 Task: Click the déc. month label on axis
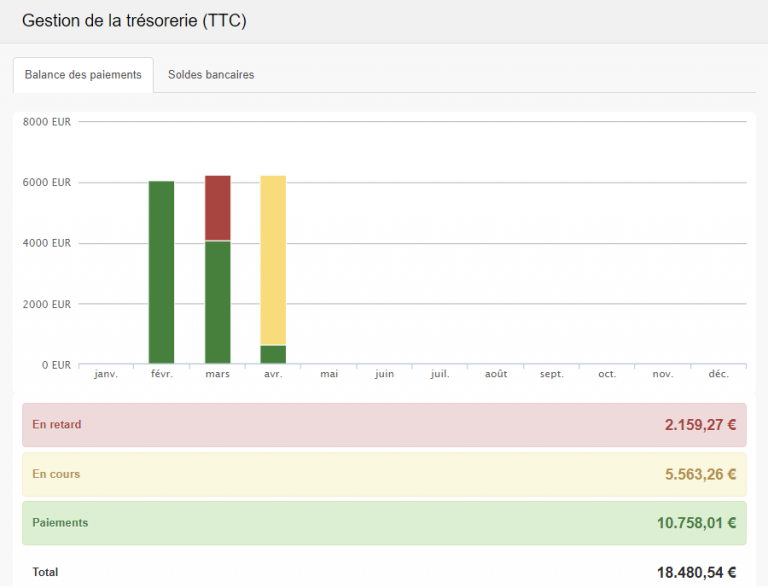(x=718, y=374)
